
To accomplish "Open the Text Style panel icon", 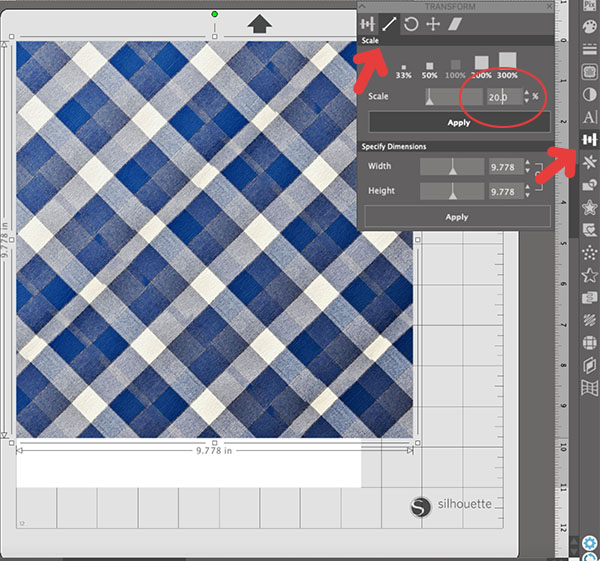I will click(x=589, y=117).
